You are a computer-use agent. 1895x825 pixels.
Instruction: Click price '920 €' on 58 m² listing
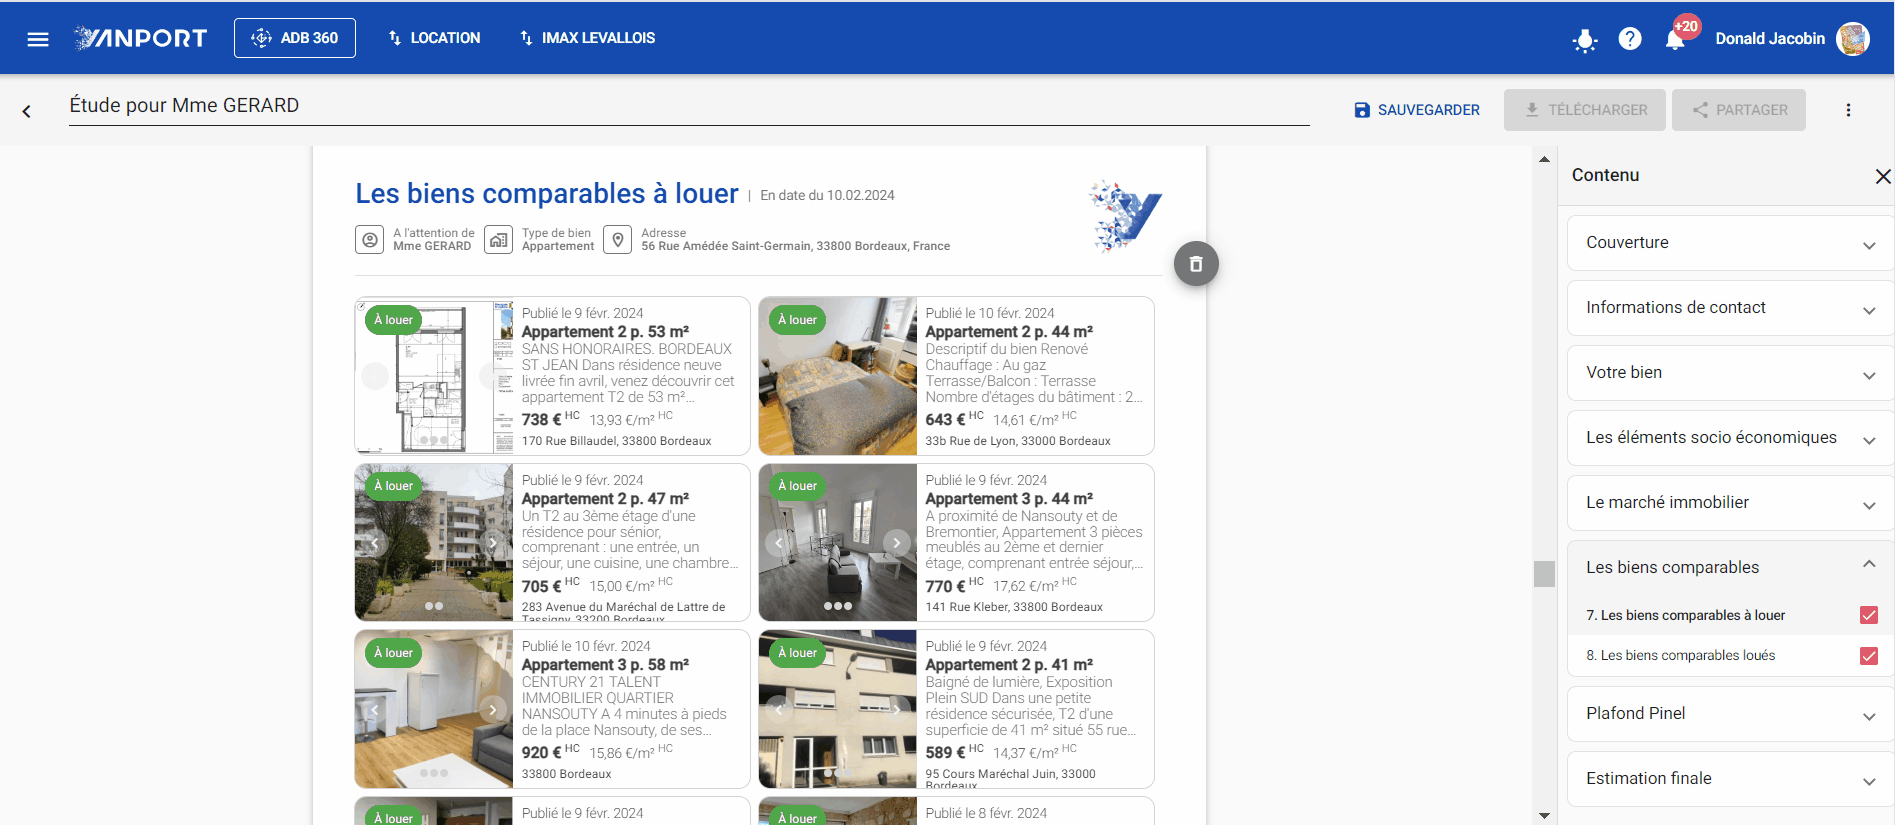coord(541,753)
